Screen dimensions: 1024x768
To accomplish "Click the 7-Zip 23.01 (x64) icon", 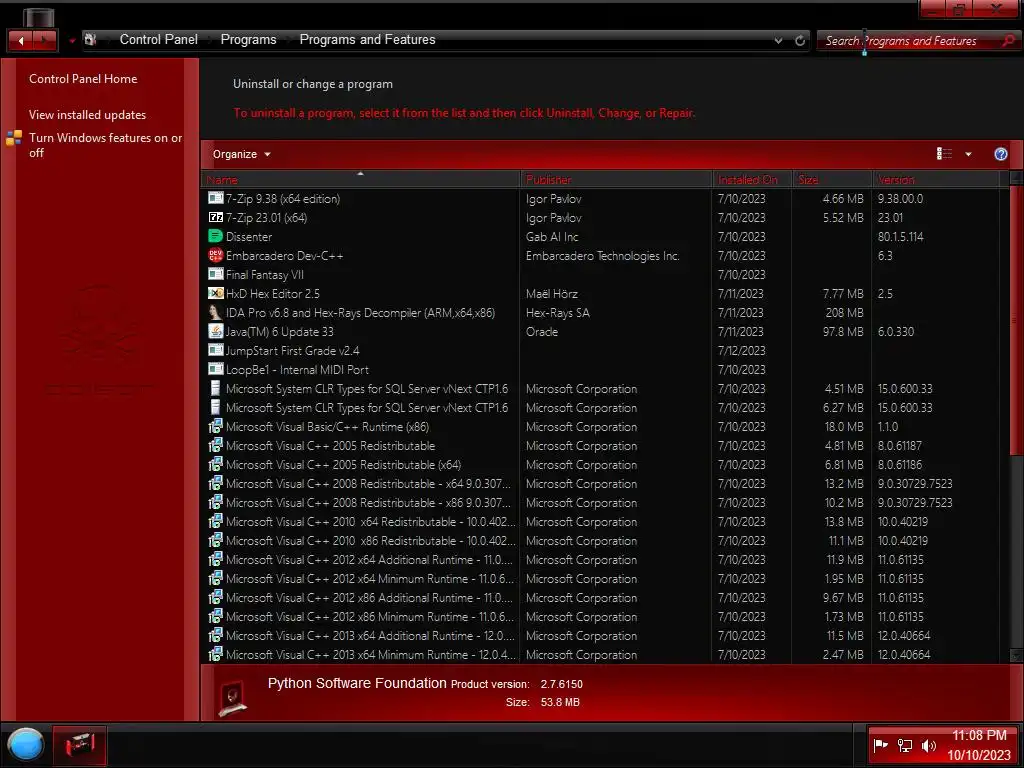I will [x=216, y=217].
